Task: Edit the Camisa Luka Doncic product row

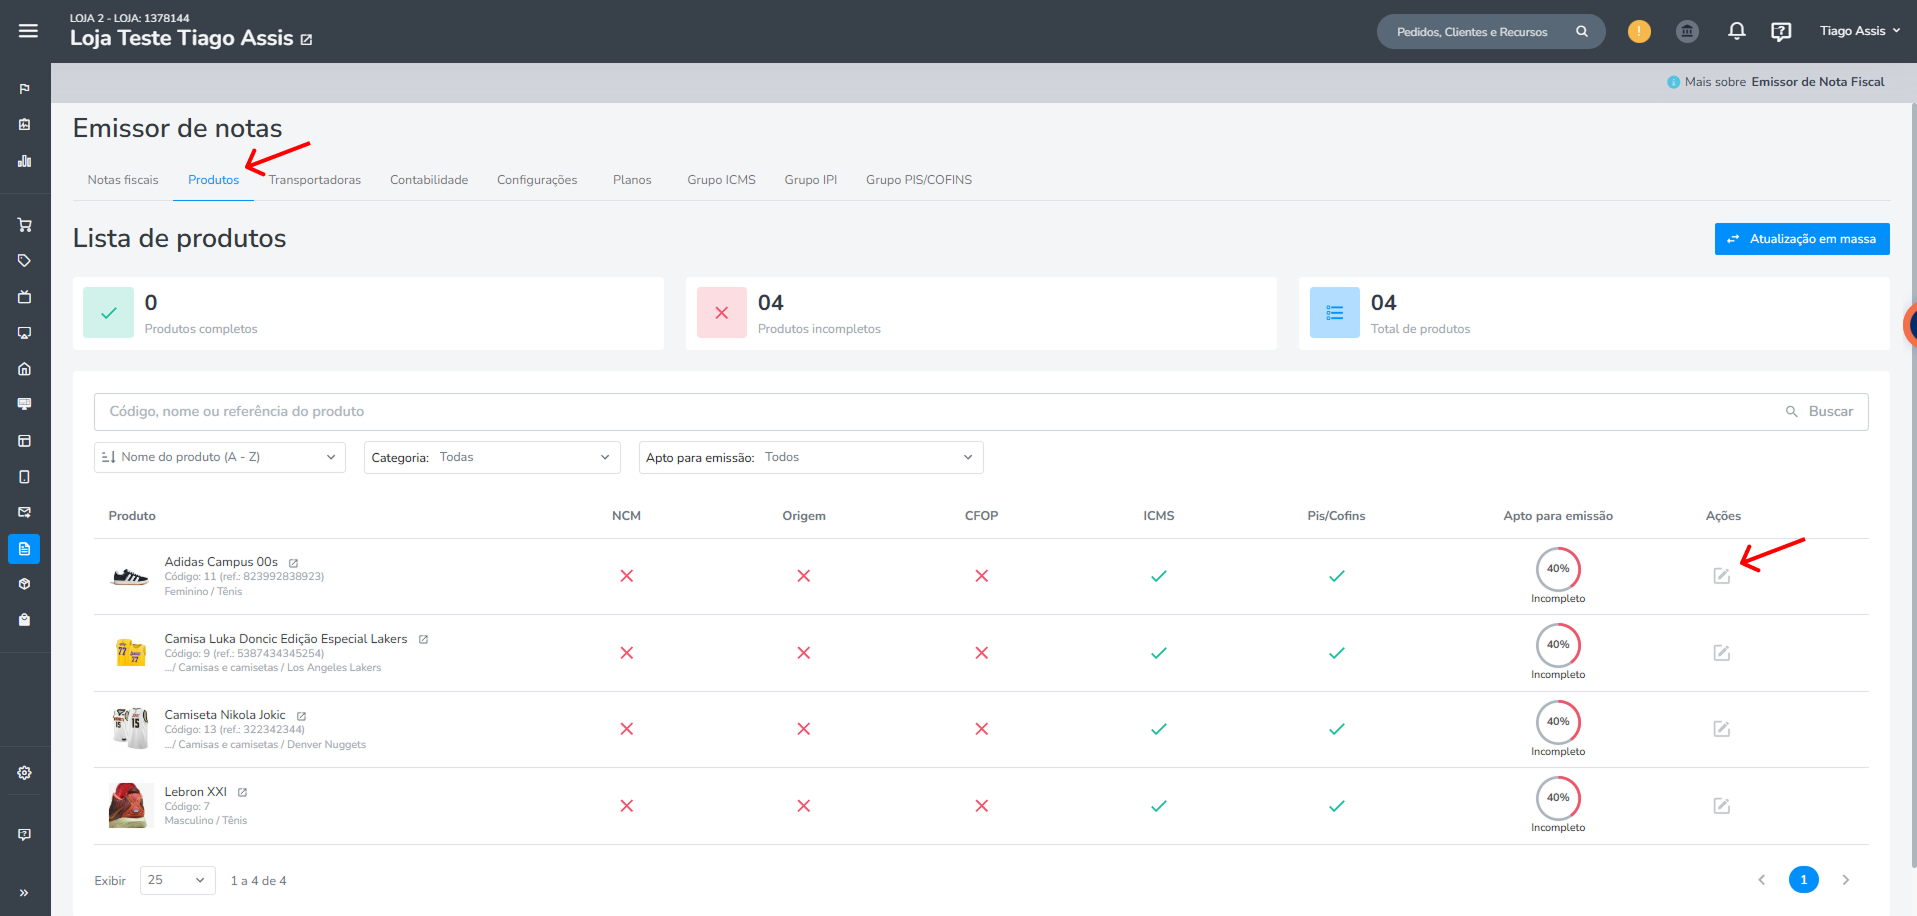Action: (1721, 653)
